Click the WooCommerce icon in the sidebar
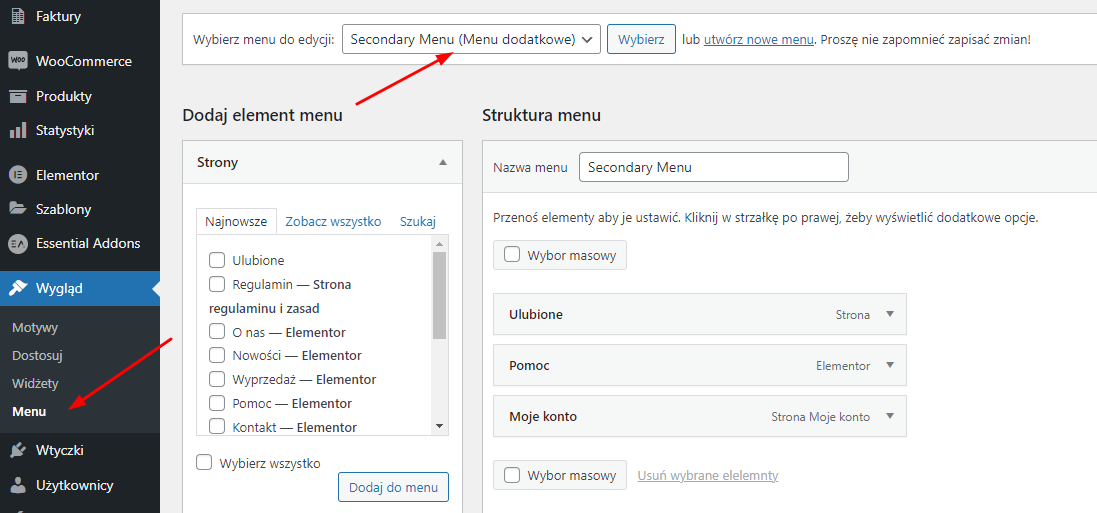This screenshot has height=513, width=1097. click(x=18, y=61)
